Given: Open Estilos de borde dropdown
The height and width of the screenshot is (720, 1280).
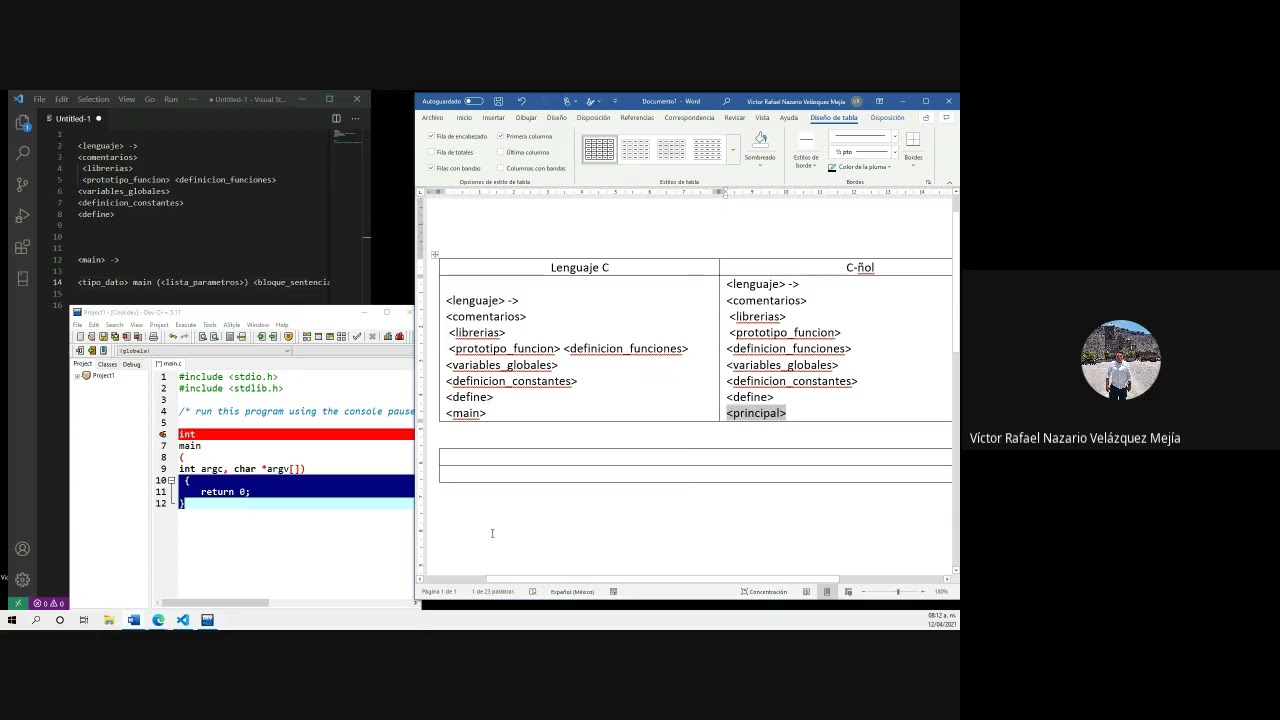Looking at the screenshot, I should click(806, 161).
